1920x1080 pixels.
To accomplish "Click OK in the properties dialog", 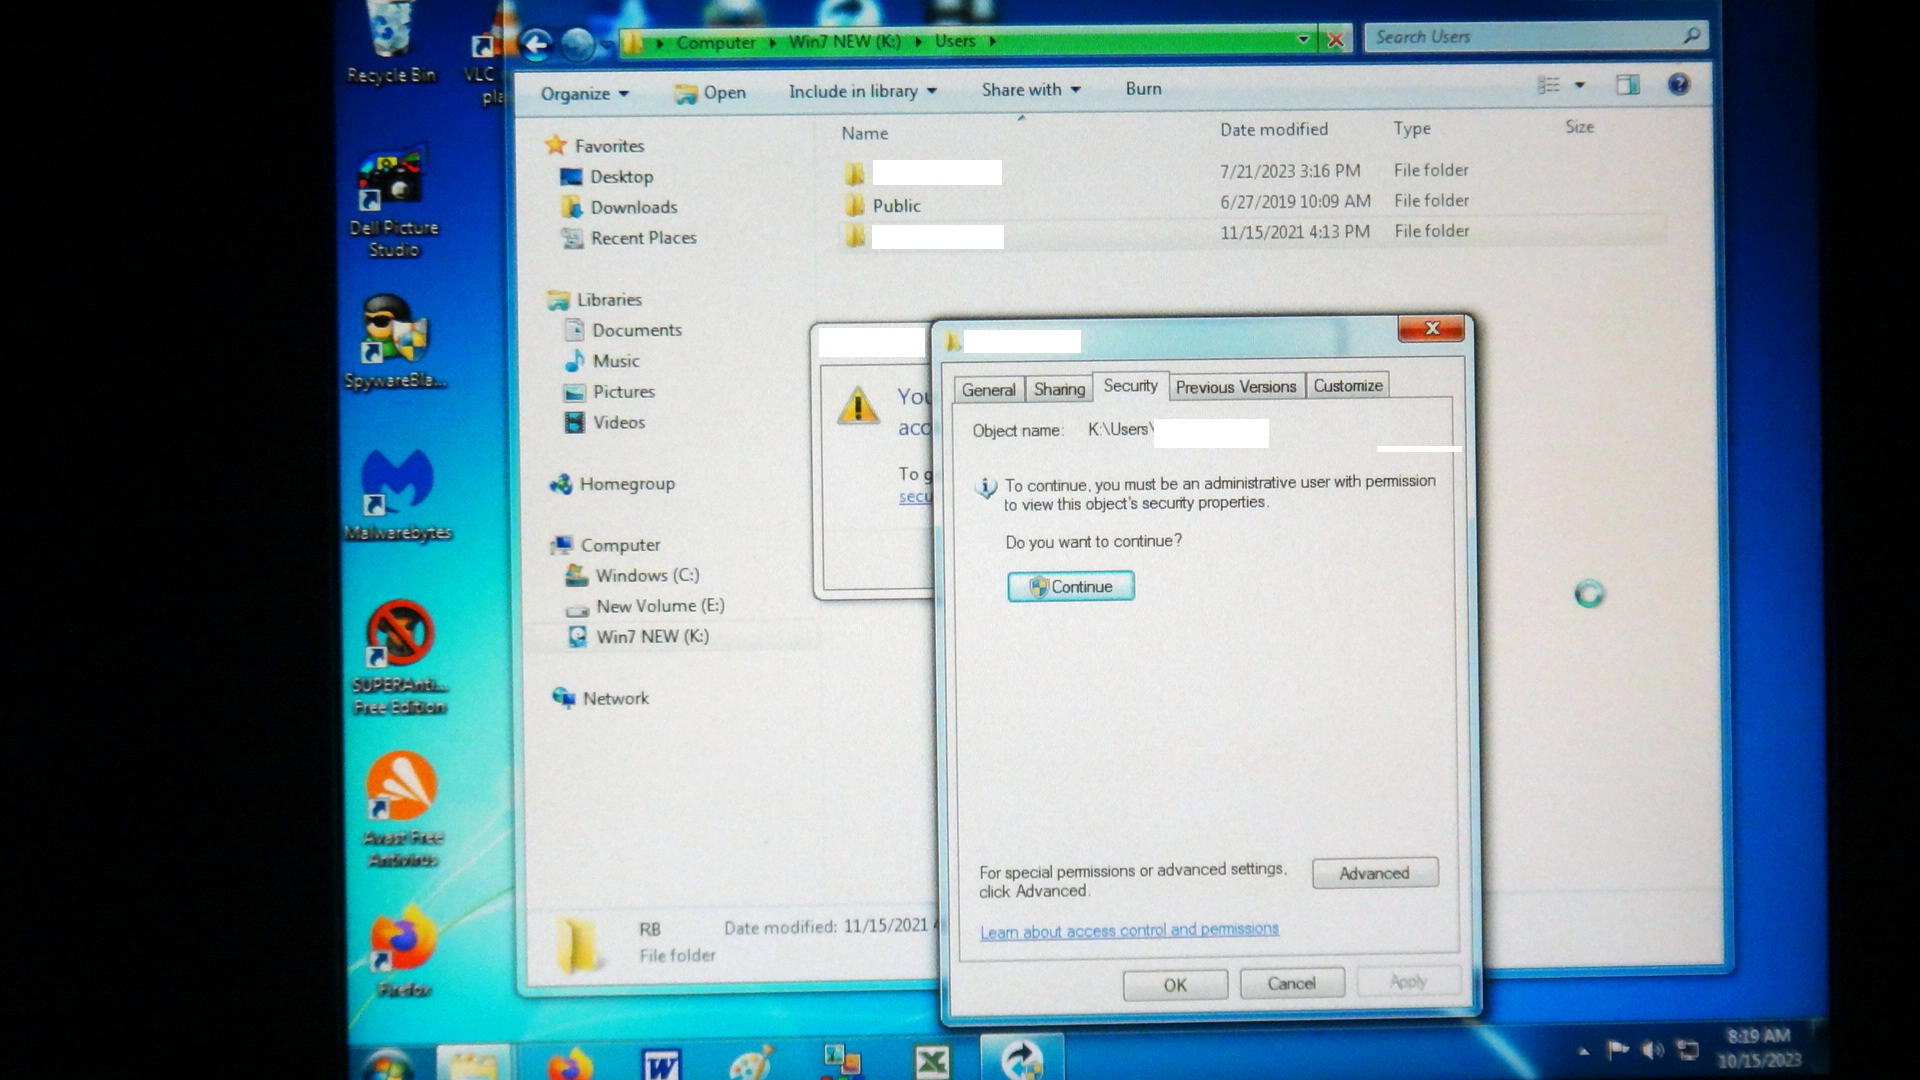I will [x=1175, y=985].
